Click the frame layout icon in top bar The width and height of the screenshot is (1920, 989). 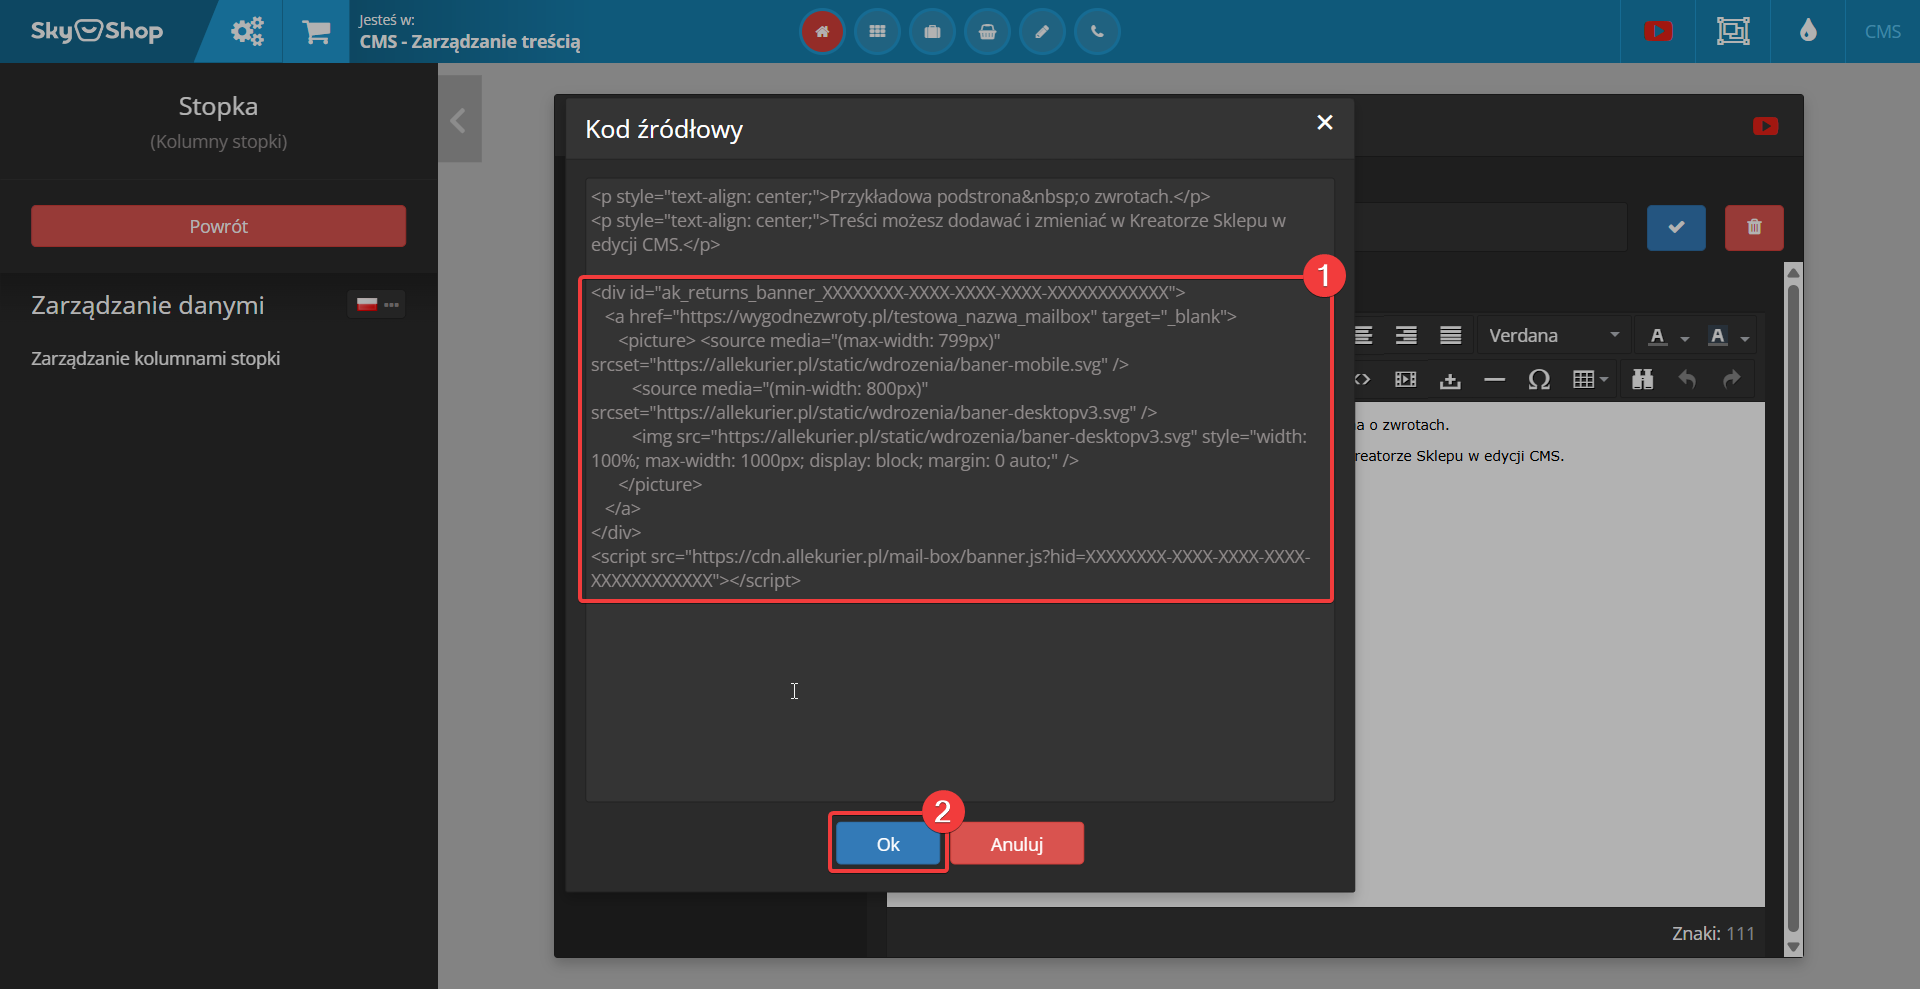(1733, 31)
